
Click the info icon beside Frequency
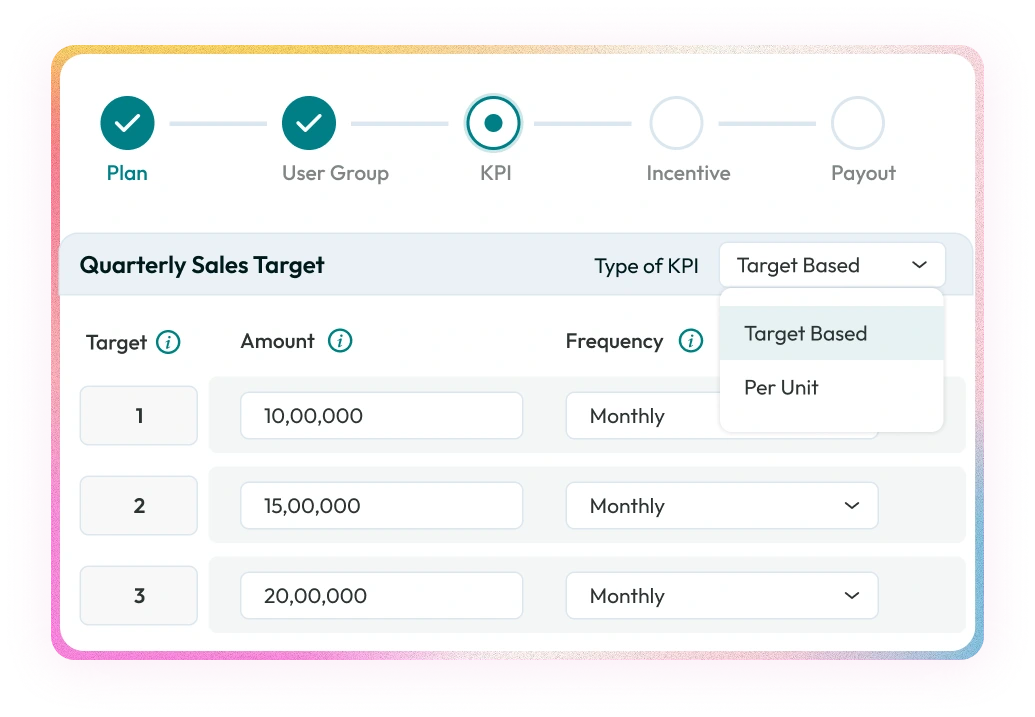click(x=689, y=341)
